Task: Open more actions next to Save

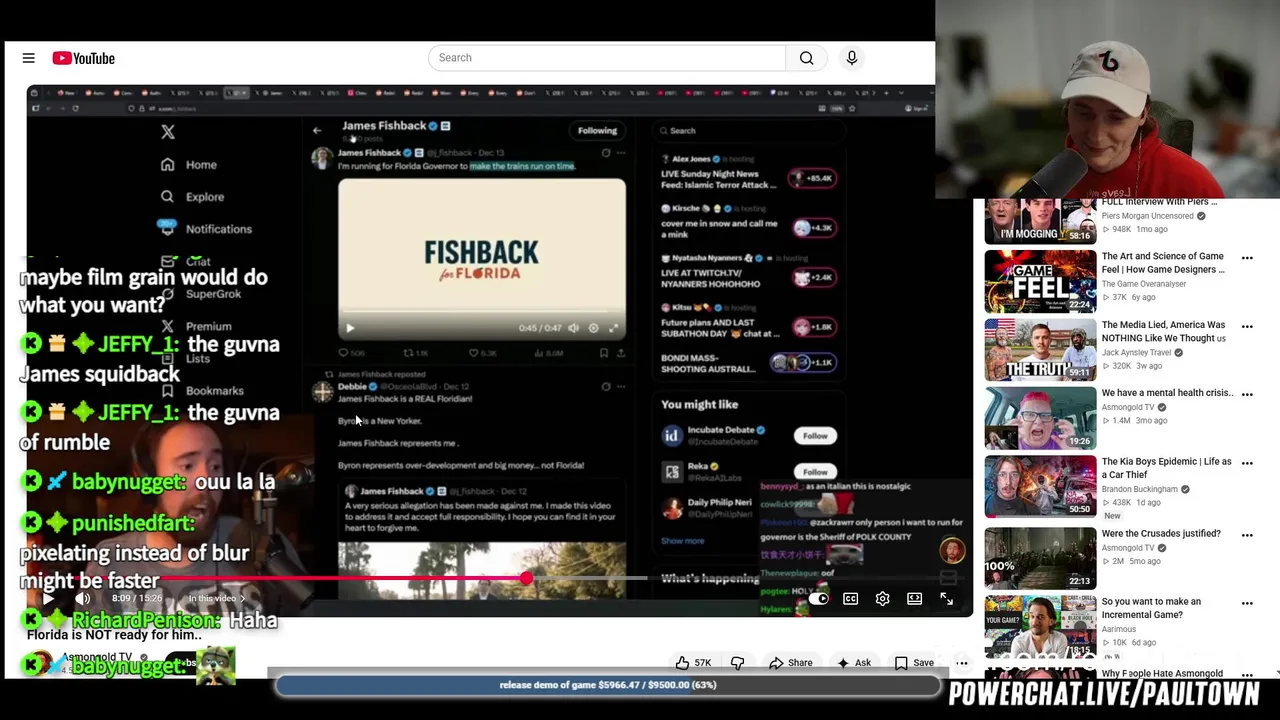Action: [961, 662]
